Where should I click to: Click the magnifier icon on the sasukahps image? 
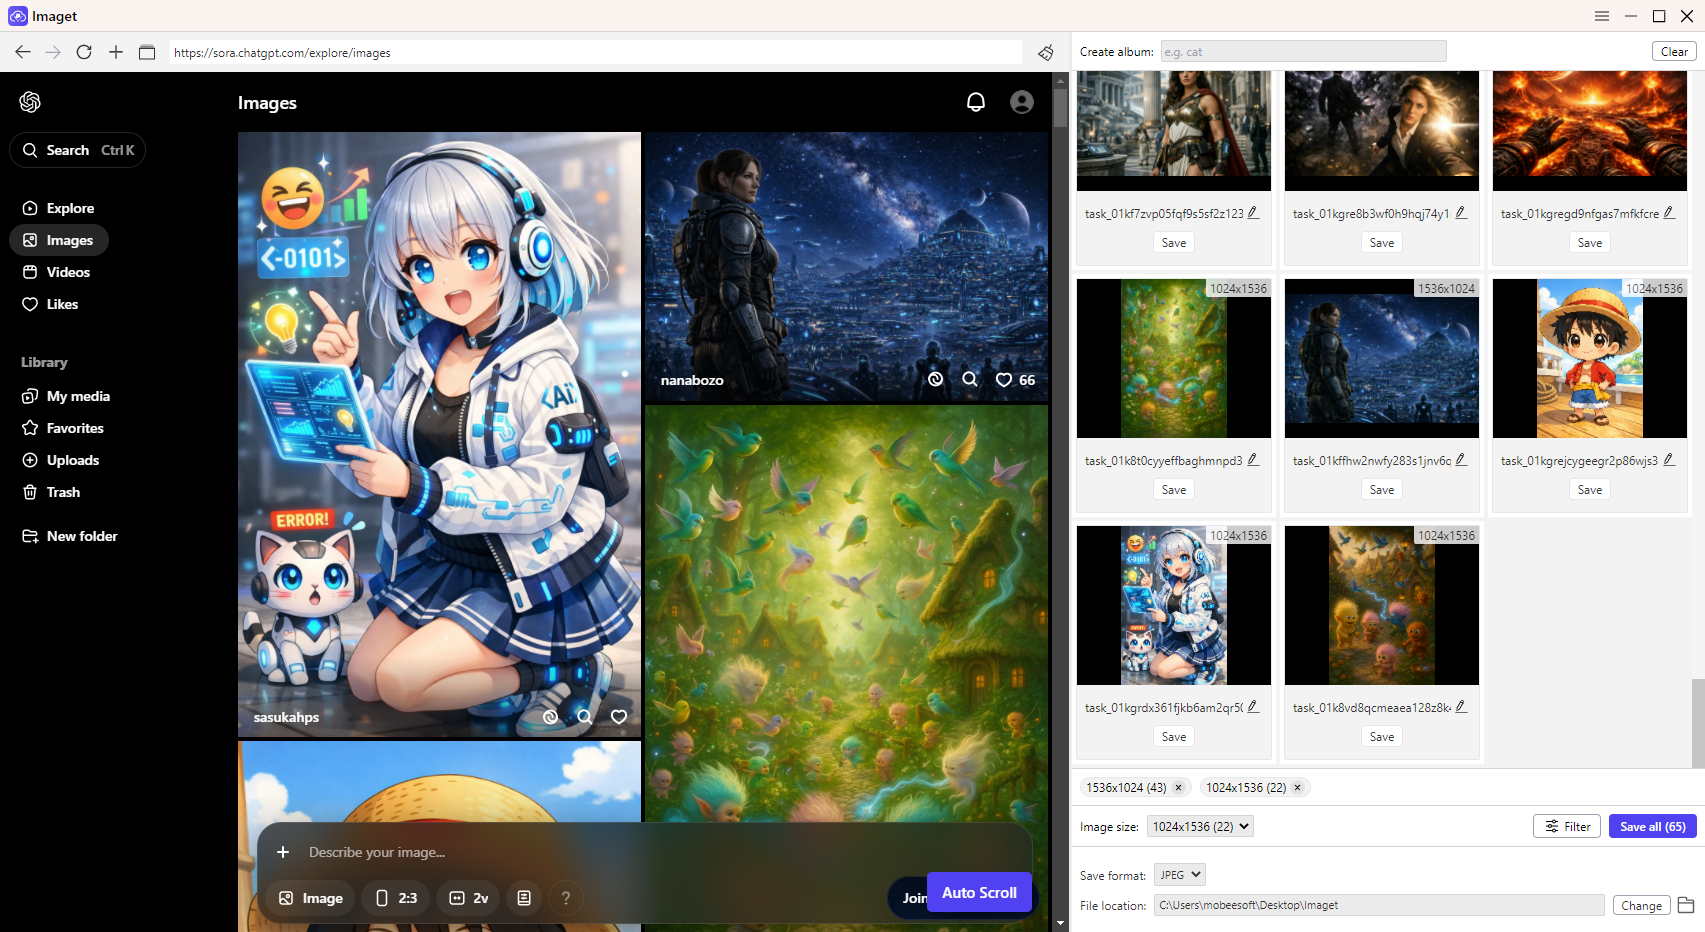click(584, 716)
